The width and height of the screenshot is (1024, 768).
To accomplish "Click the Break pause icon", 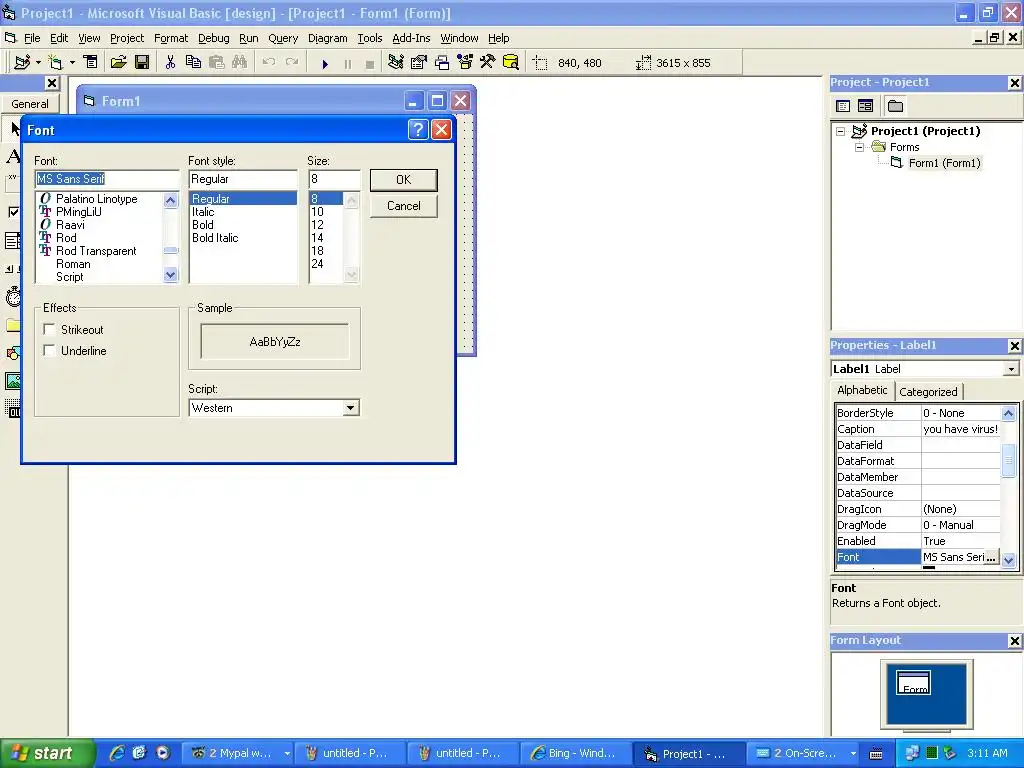I will coord(347,63).
